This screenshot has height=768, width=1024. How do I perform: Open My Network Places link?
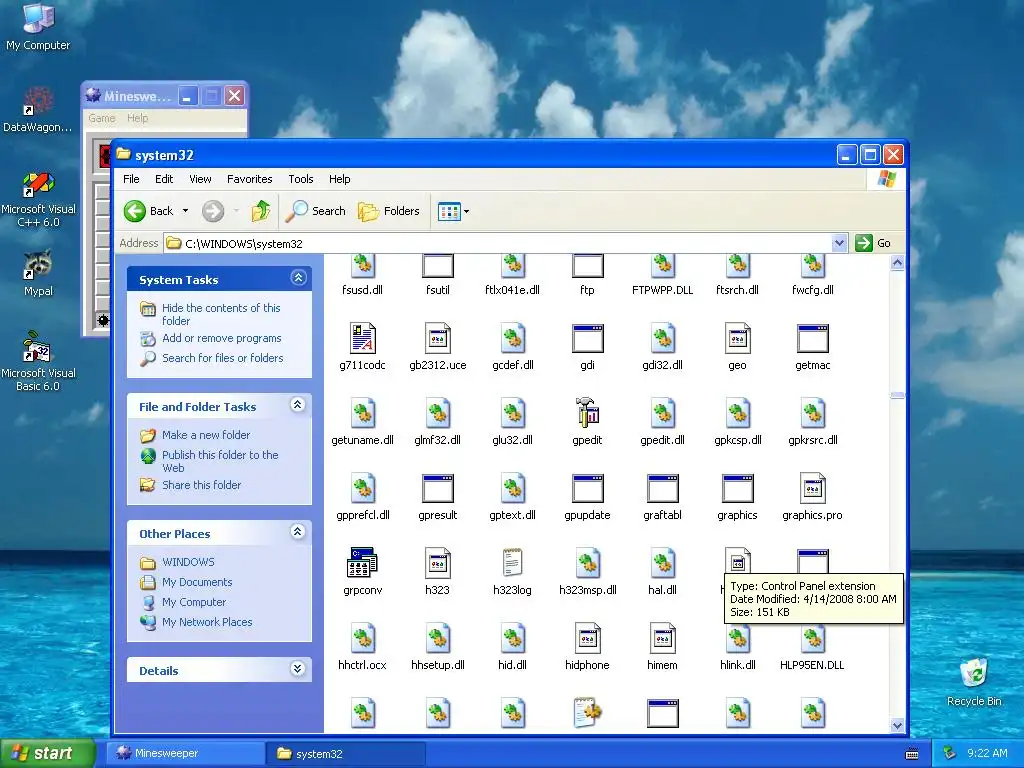coord(207,622)
